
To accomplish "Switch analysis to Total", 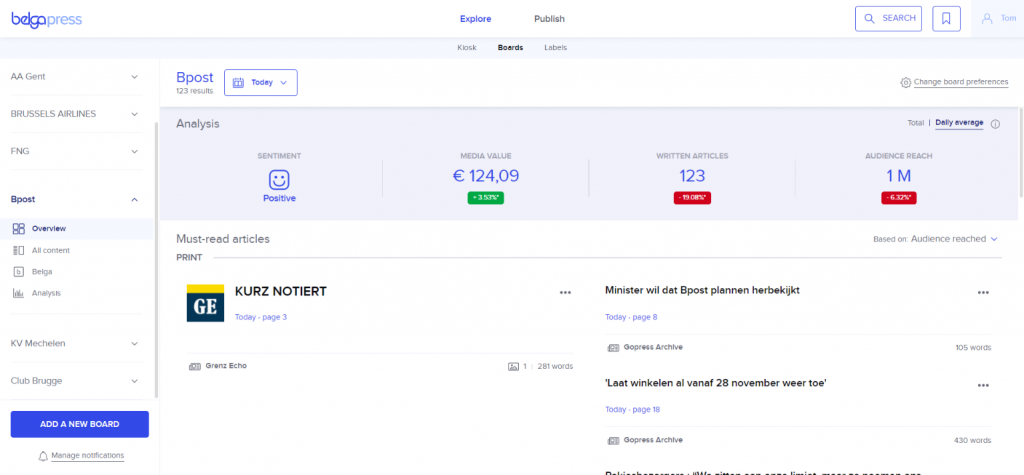I will [x=916, y=123].
